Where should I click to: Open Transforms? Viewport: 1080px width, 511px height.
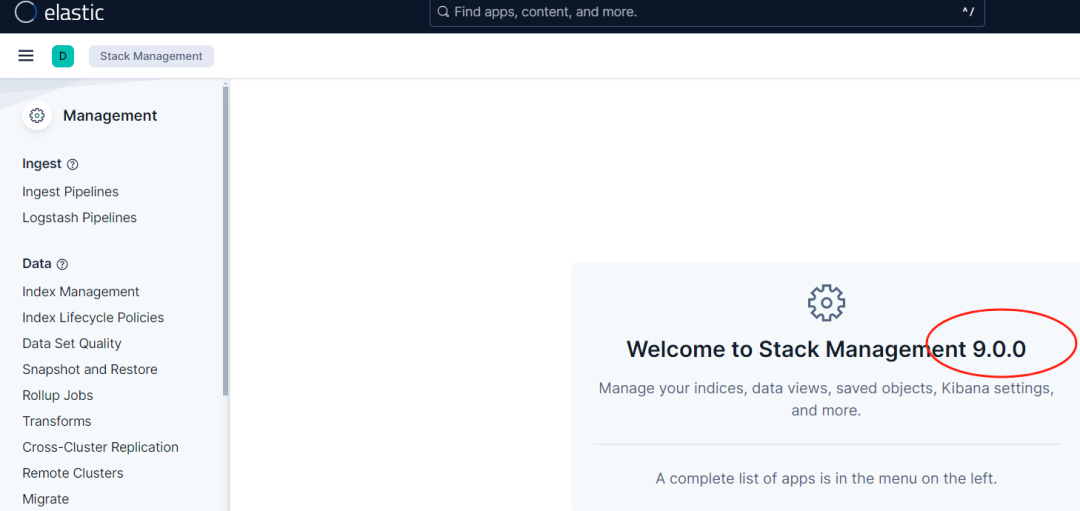coord(56,421)
